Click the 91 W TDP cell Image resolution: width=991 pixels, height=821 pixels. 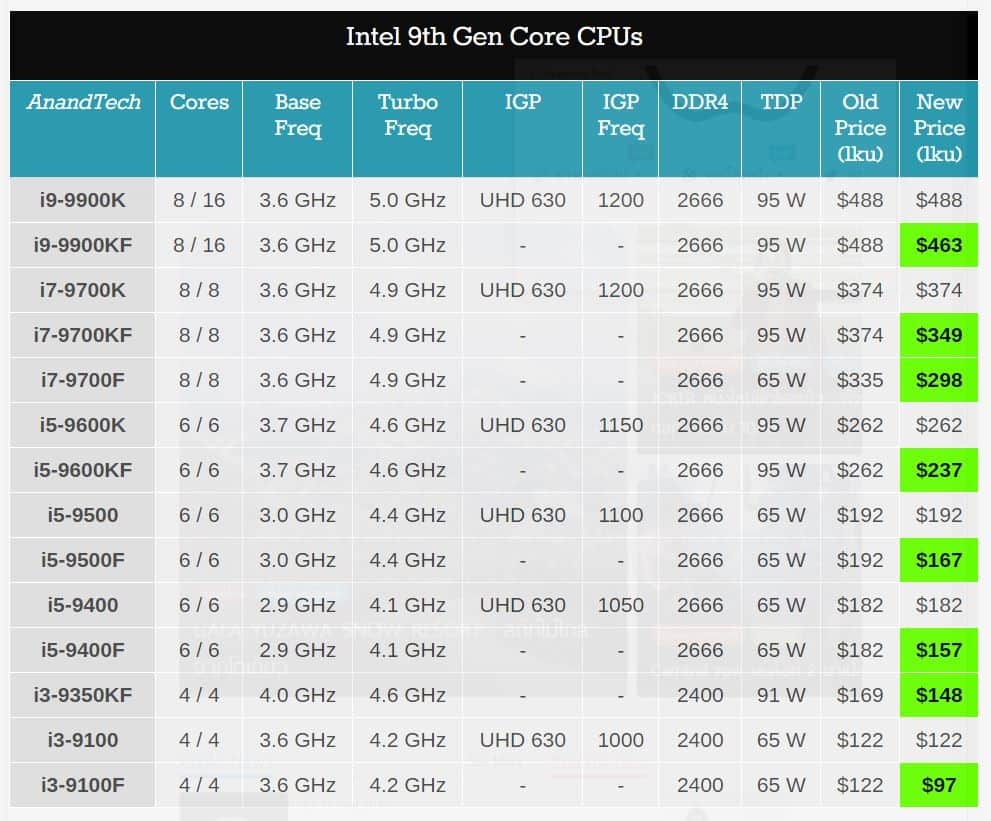click(x=781, y=695)
